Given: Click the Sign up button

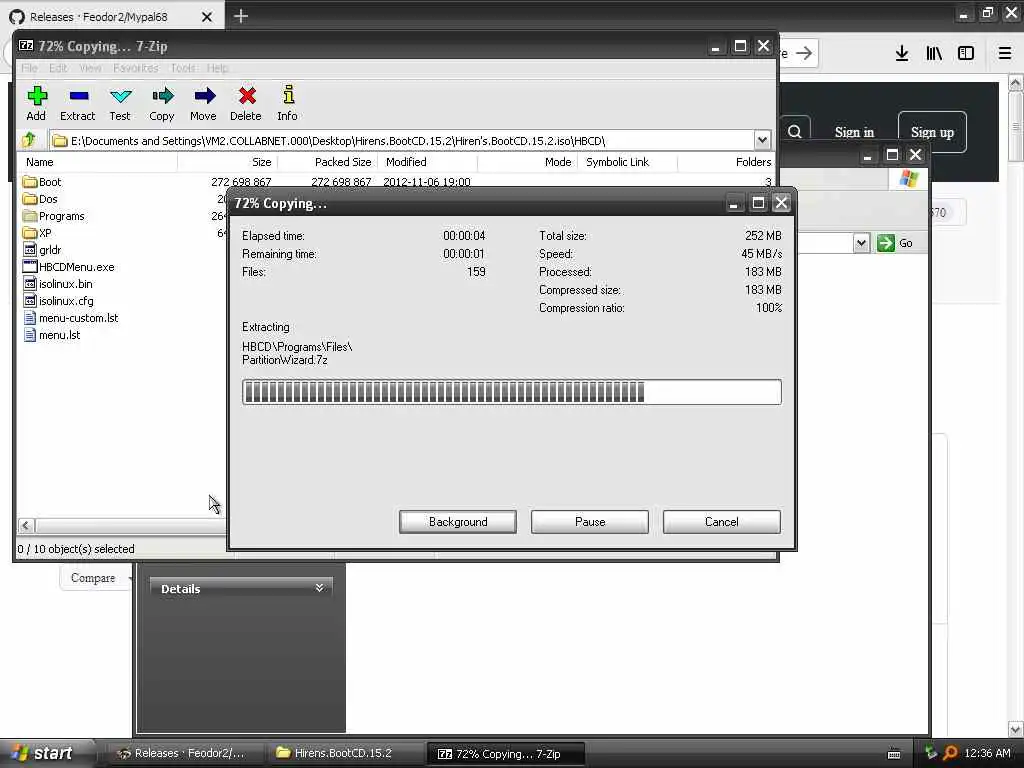Looking at the screenshot, I should tap(932, 132).
